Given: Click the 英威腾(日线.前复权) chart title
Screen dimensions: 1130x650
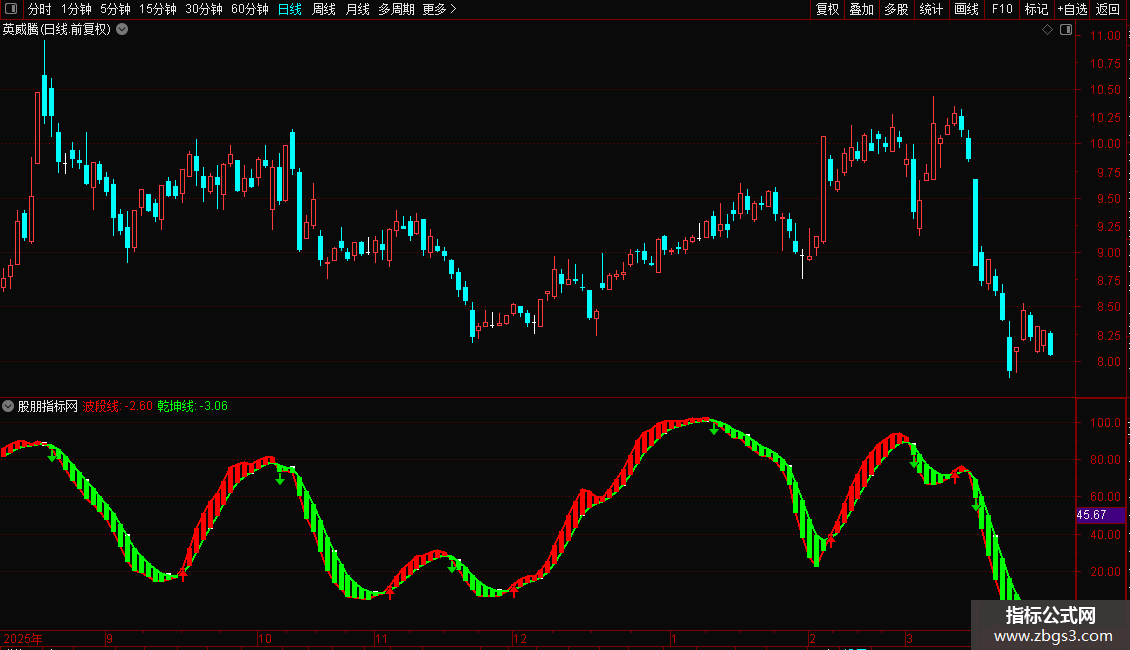Looking at the screenshot, I should tap(57, 30).
